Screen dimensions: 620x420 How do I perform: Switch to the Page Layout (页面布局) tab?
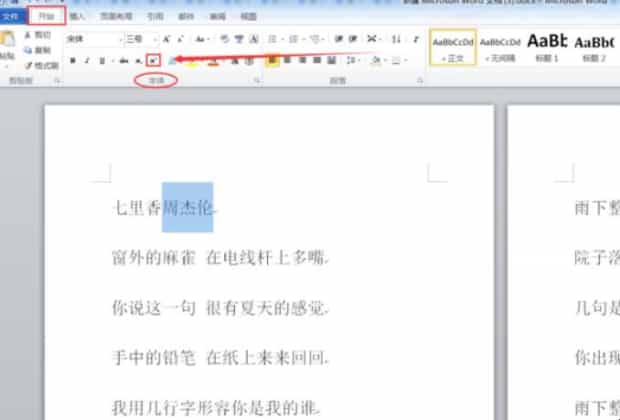116,17
